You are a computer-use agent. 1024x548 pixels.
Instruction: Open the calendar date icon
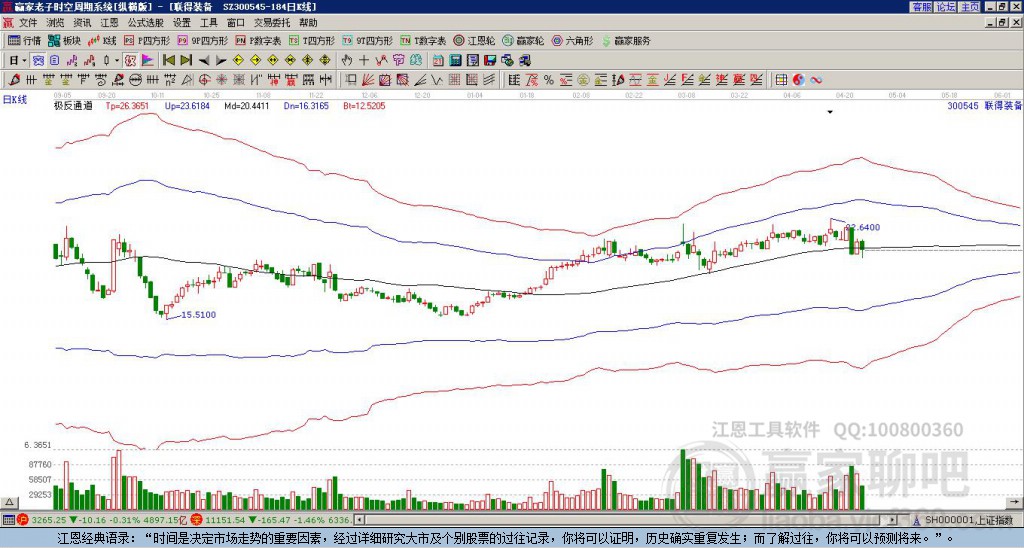(438, 60)
